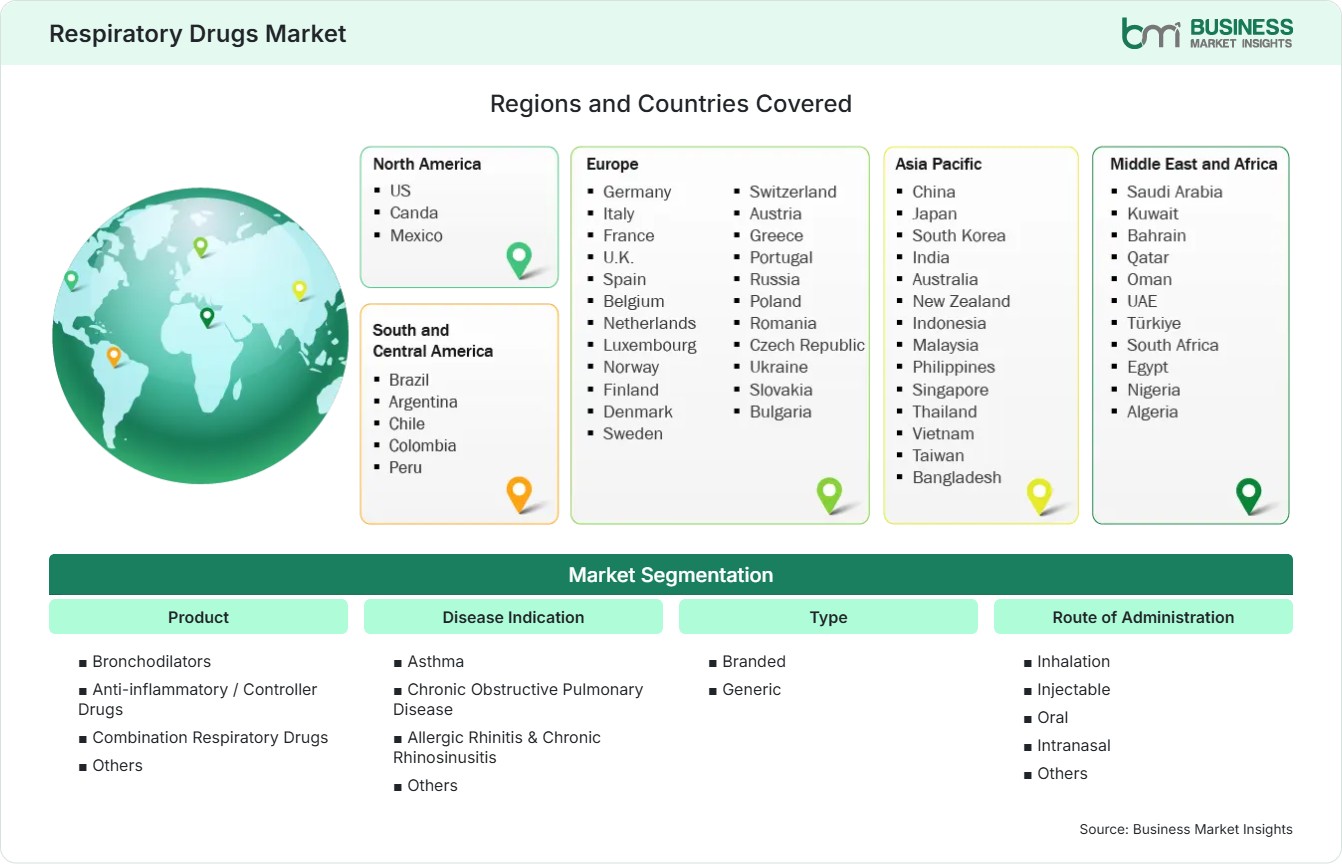Click the green pin in North America card

tap(519, 260)
